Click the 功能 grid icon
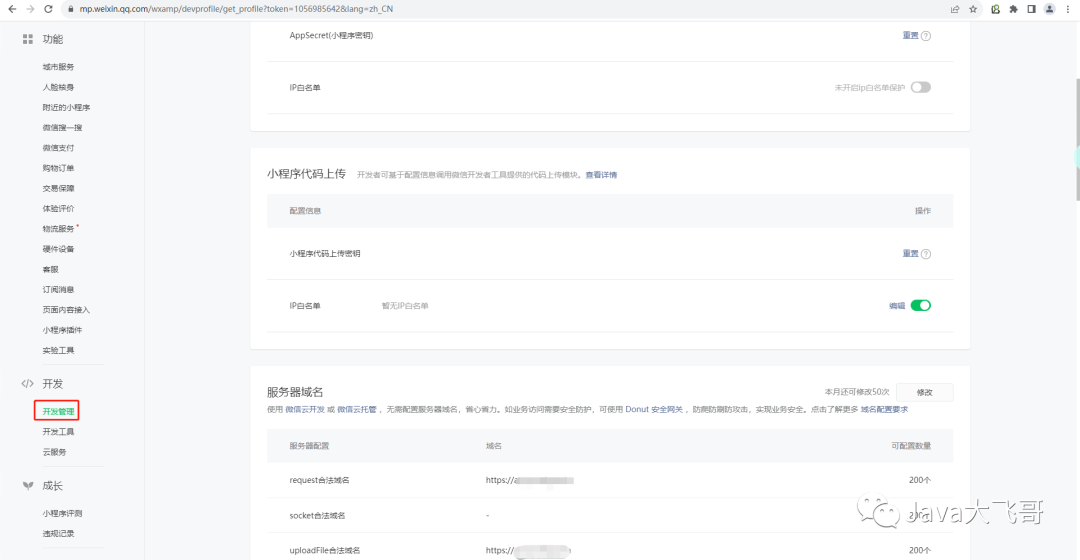 click(x=28, y=39)
